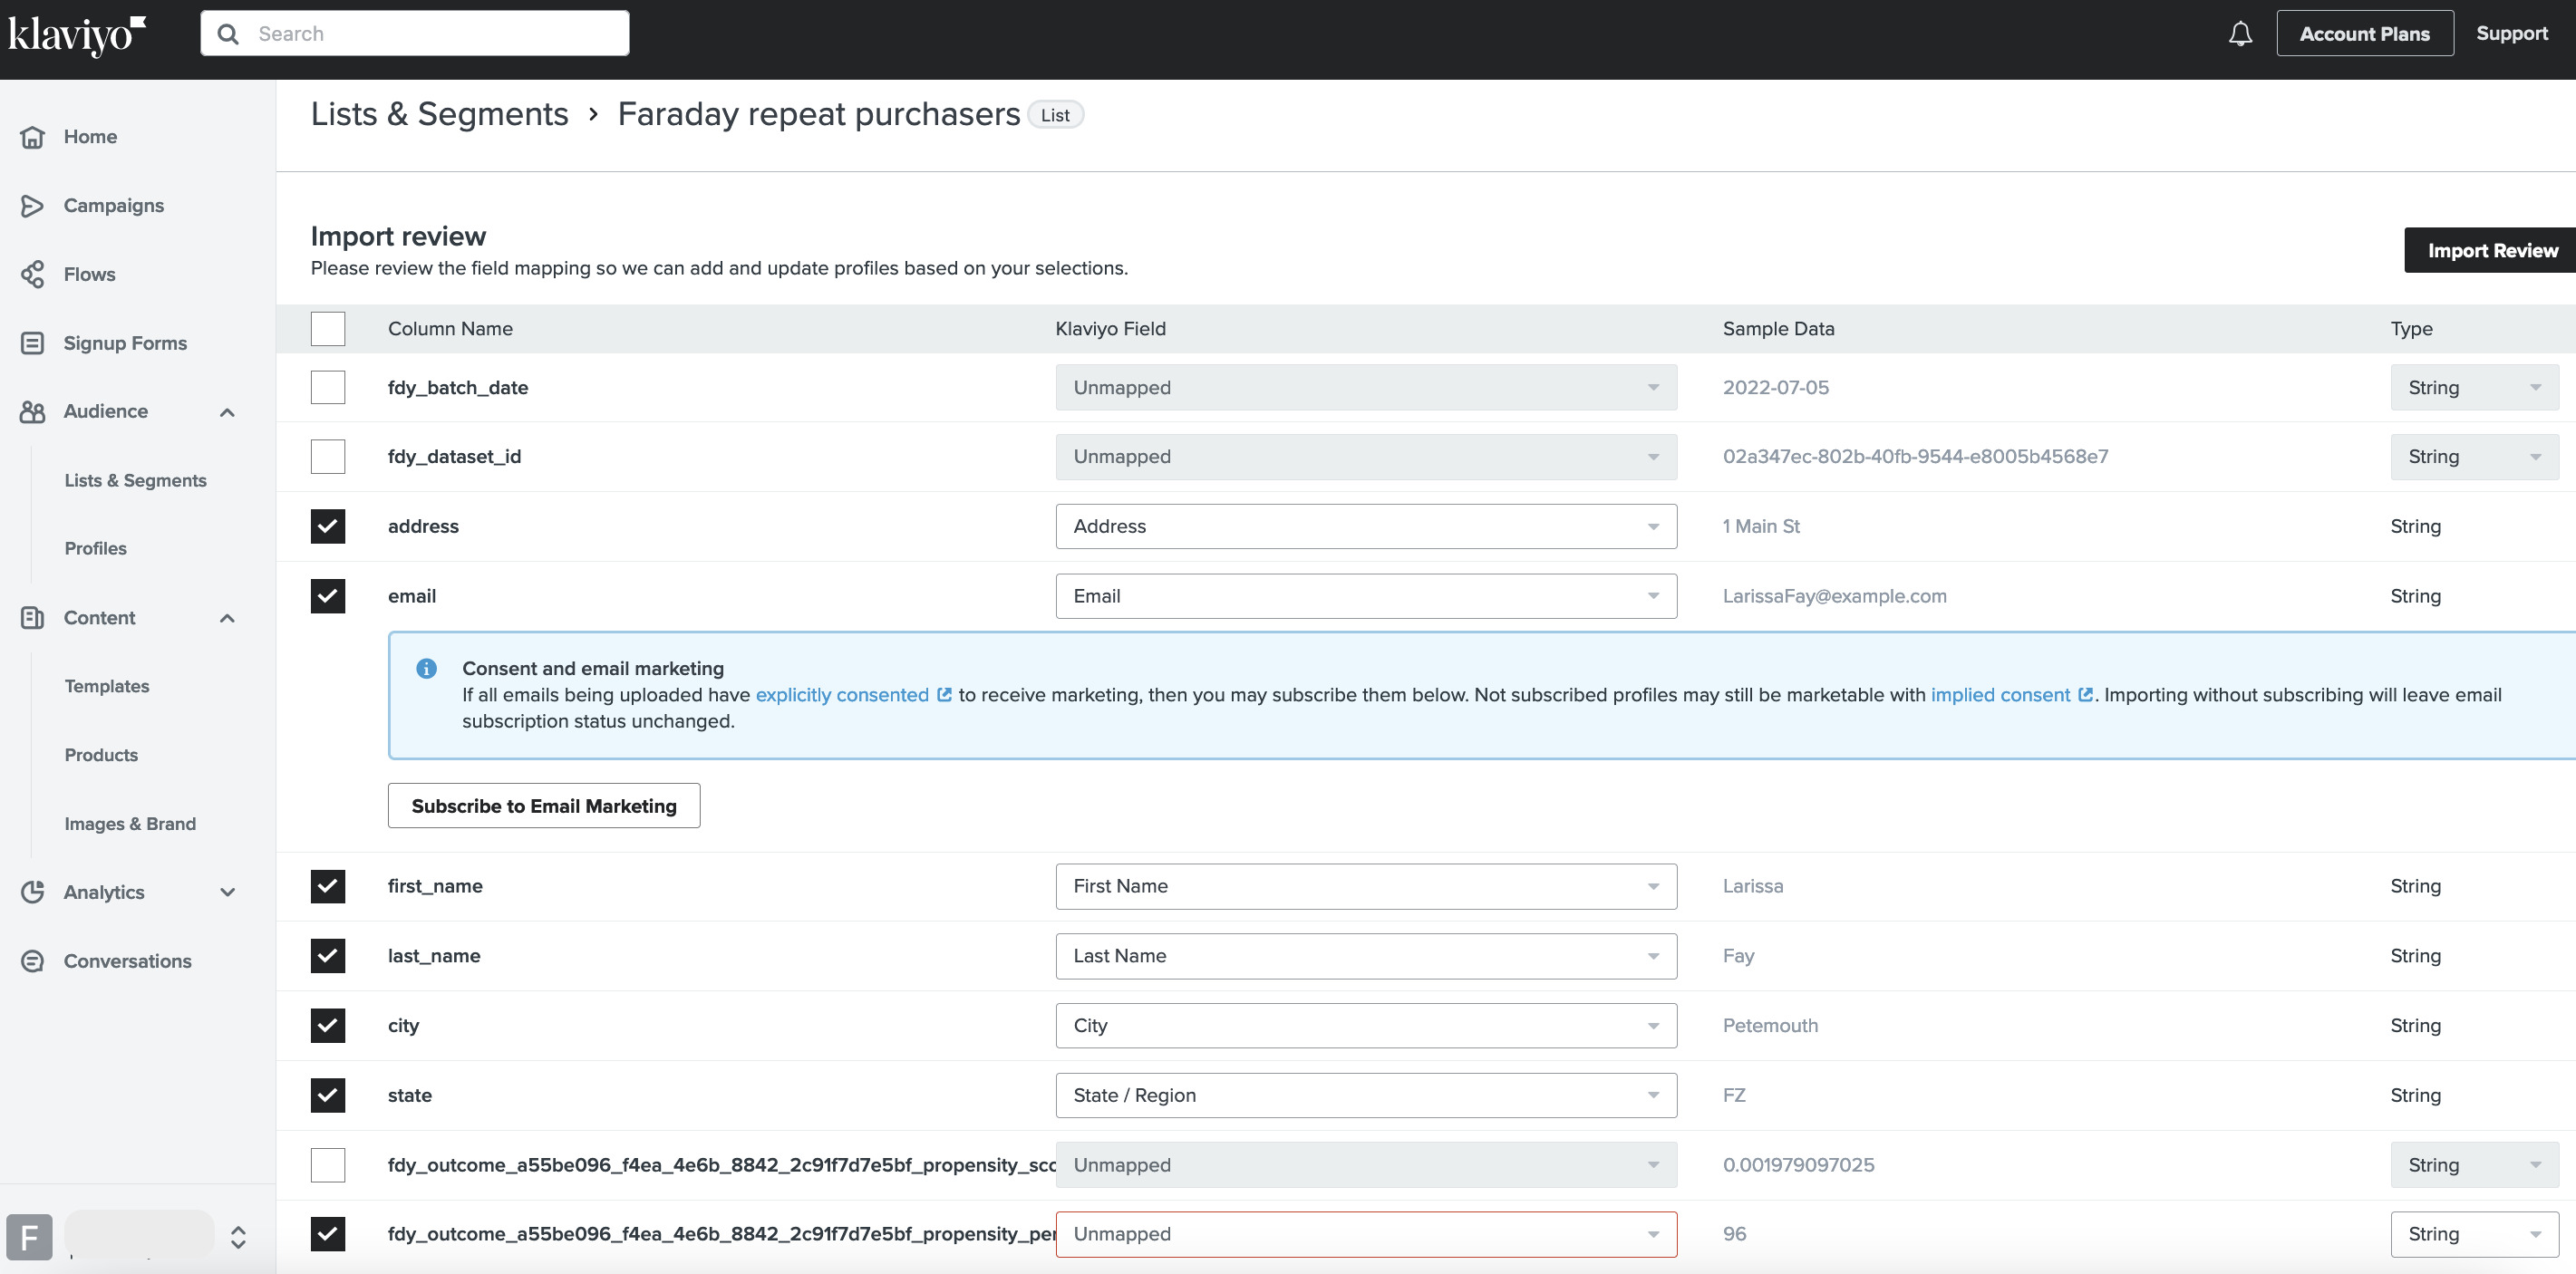
Task: Toggle the select-all header checkbox
Action: click(x=328, y=329)
